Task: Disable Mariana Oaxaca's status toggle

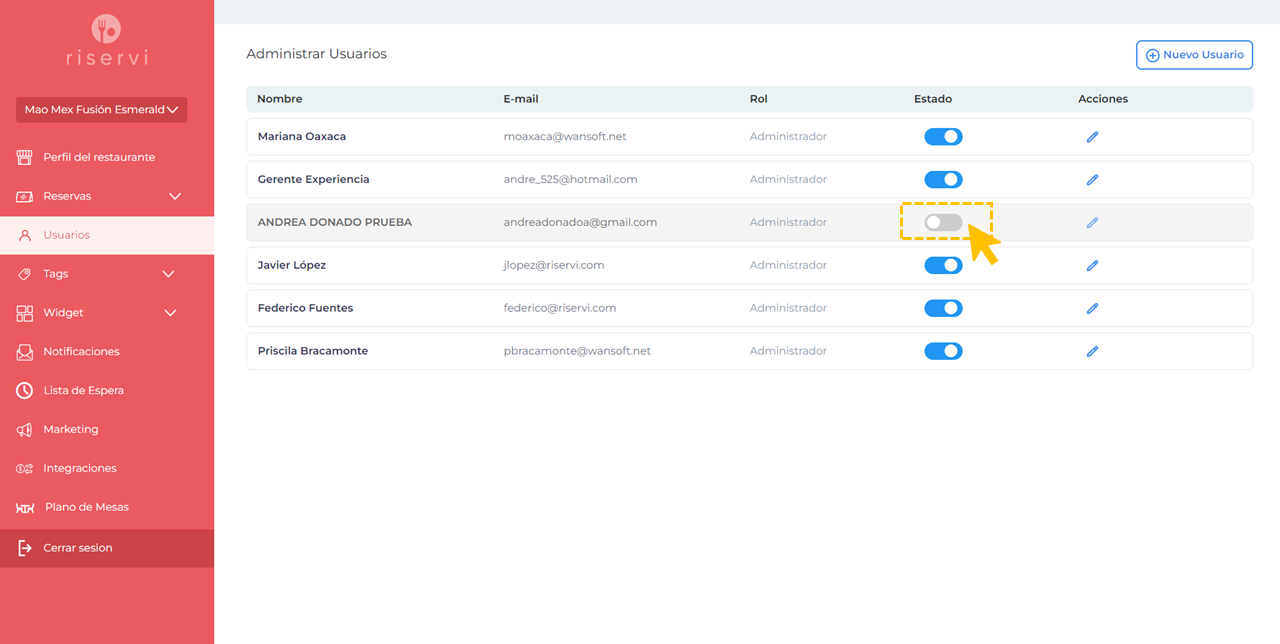Action: (943, 137)
